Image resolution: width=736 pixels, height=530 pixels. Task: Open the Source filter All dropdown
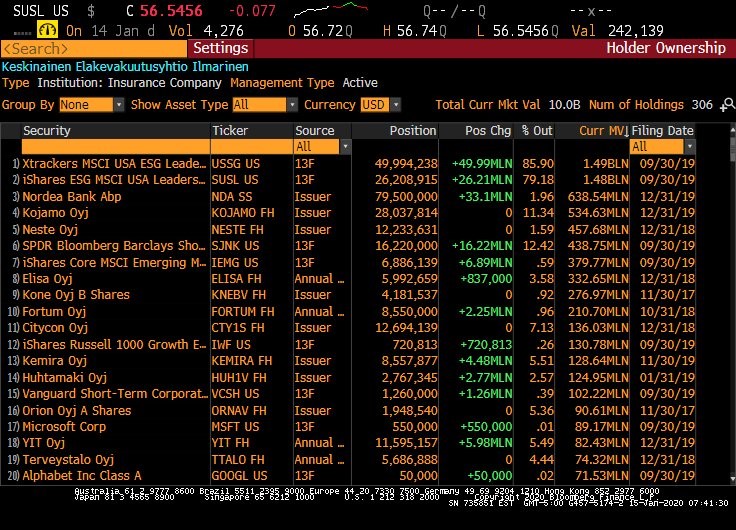[x=322, y=146]
